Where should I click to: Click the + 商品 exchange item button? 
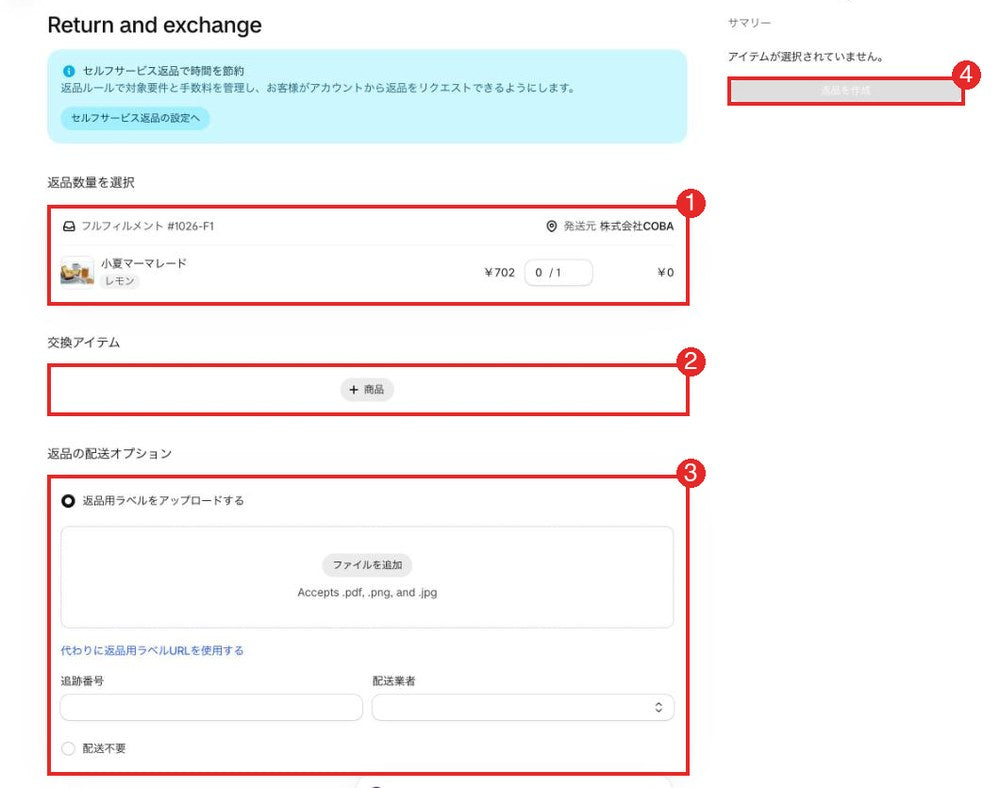[x=367, y=390]
